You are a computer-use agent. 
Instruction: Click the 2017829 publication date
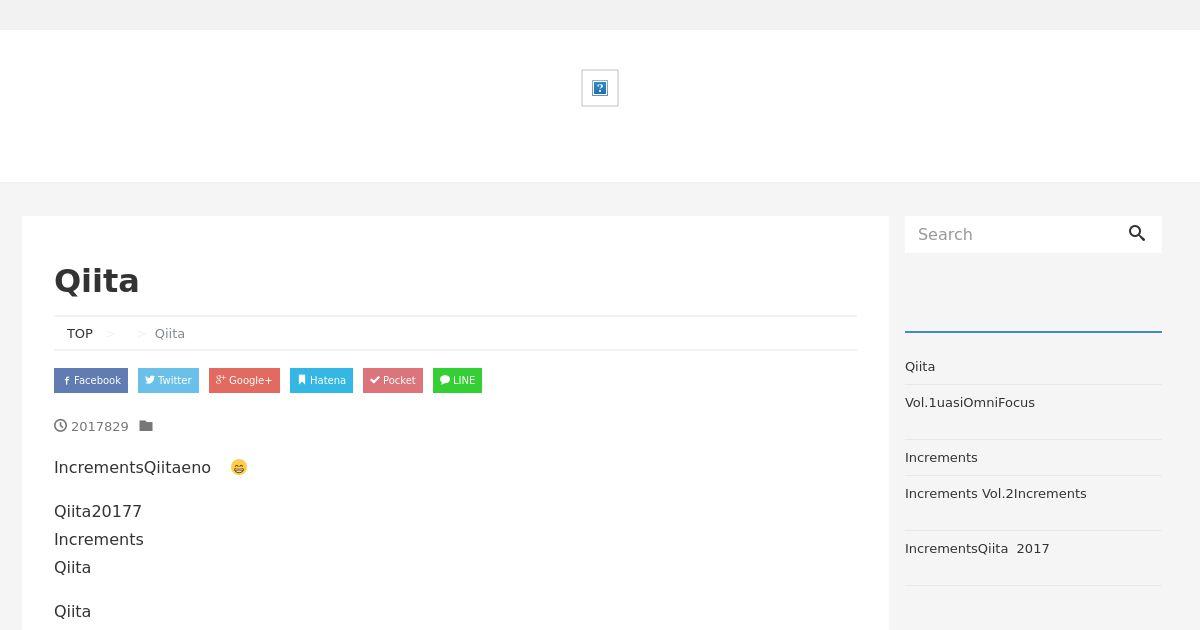click(100, 426)
